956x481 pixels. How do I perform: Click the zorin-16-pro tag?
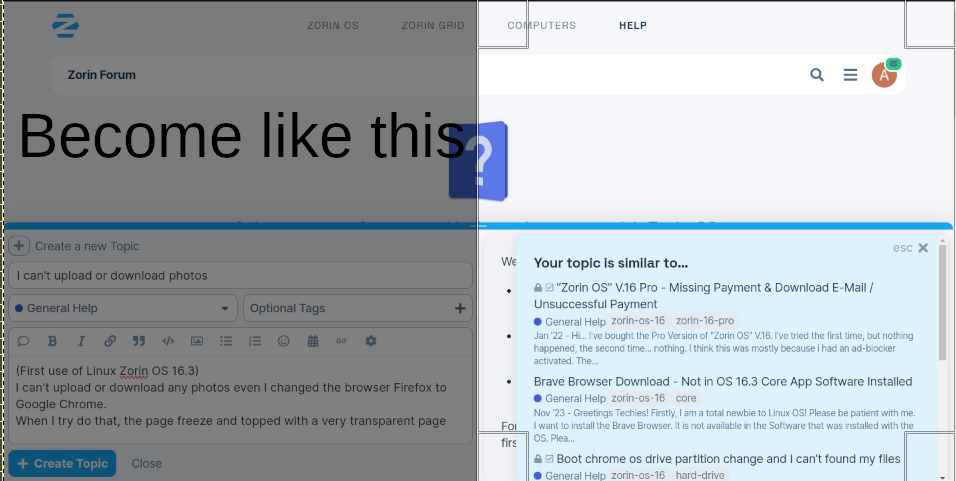tap(705, 321)
